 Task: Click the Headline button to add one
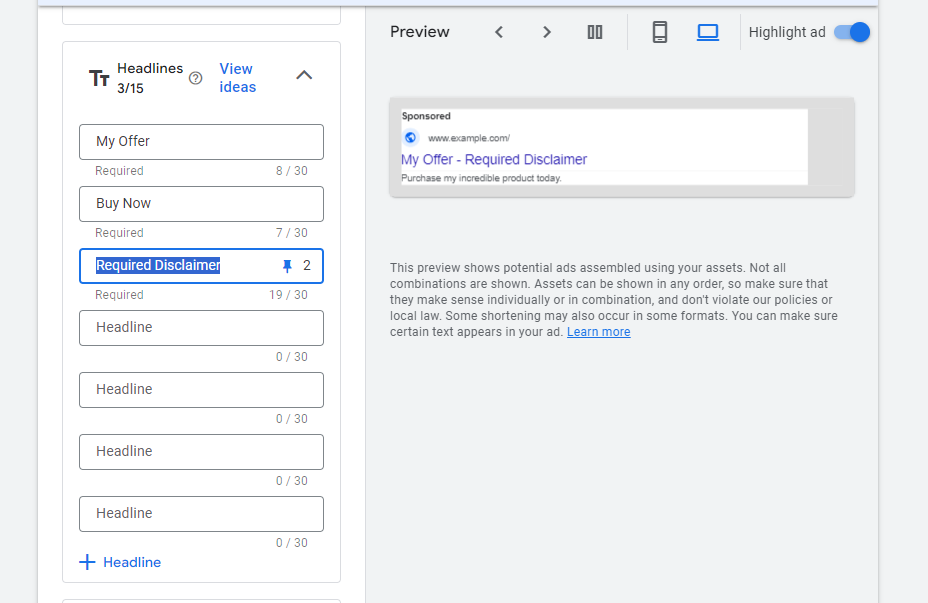132,562
